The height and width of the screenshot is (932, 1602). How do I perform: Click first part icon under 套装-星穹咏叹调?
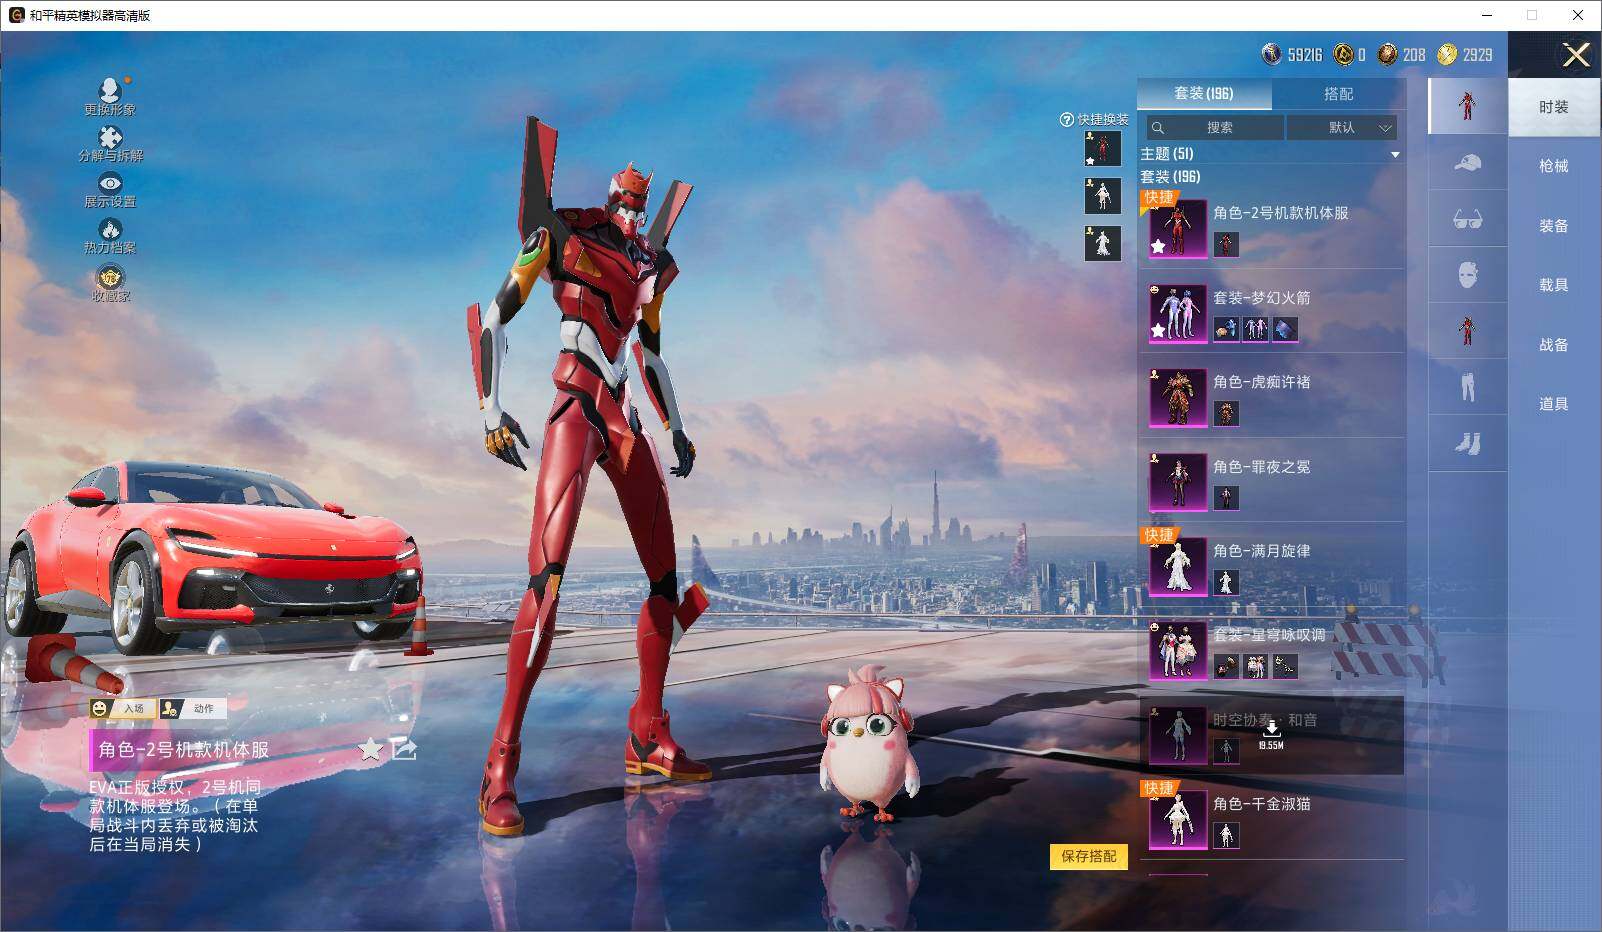coord(1226,666)
